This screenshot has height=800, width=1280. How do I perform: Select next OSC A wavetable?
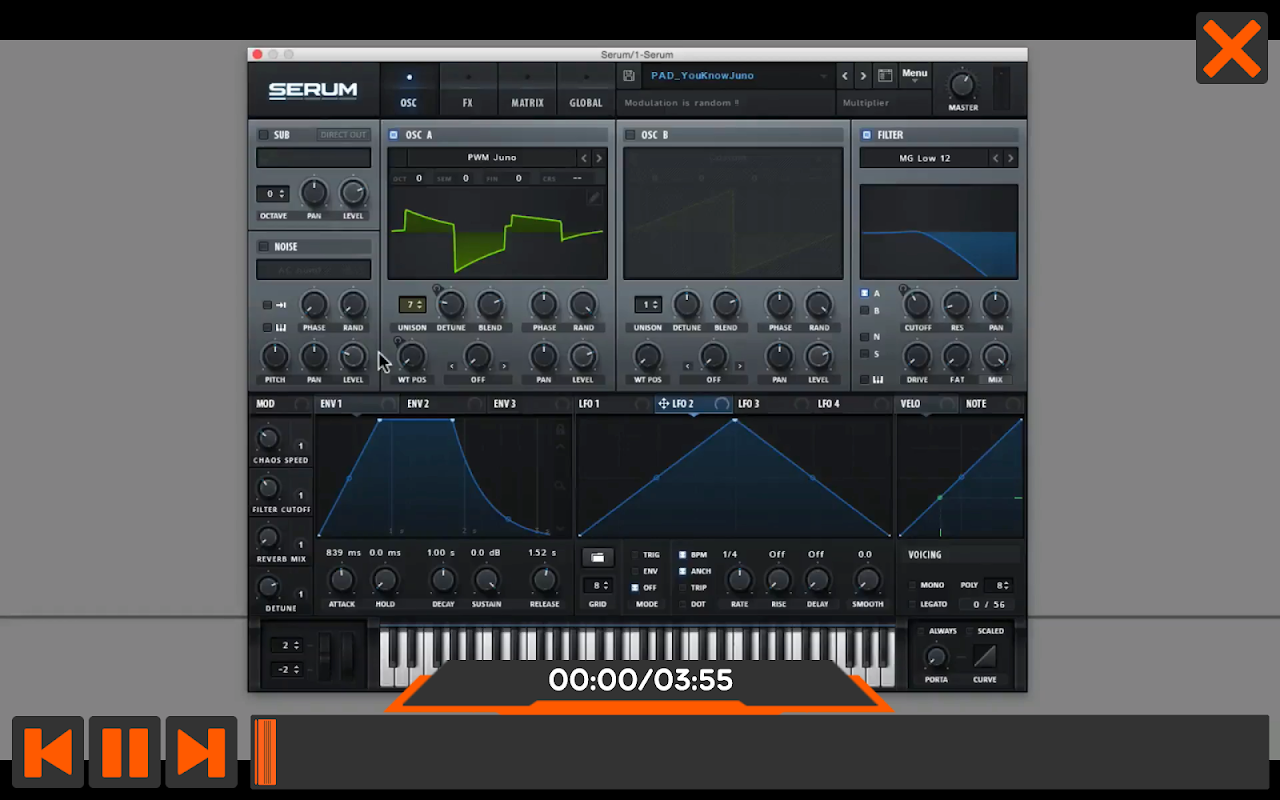tap(599, 158)
